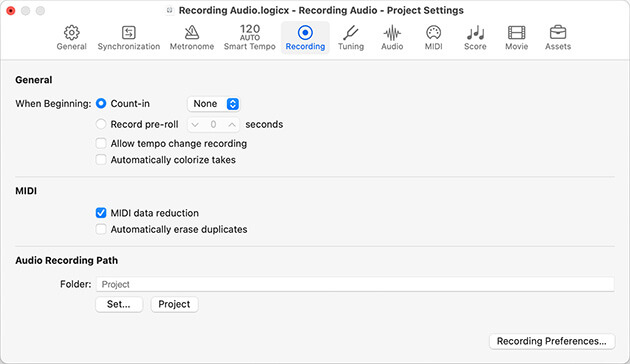Viewport: 630px width, 364px height.
Task: Open the Smart Tempo settings pane
Action: tap(250, 38)
